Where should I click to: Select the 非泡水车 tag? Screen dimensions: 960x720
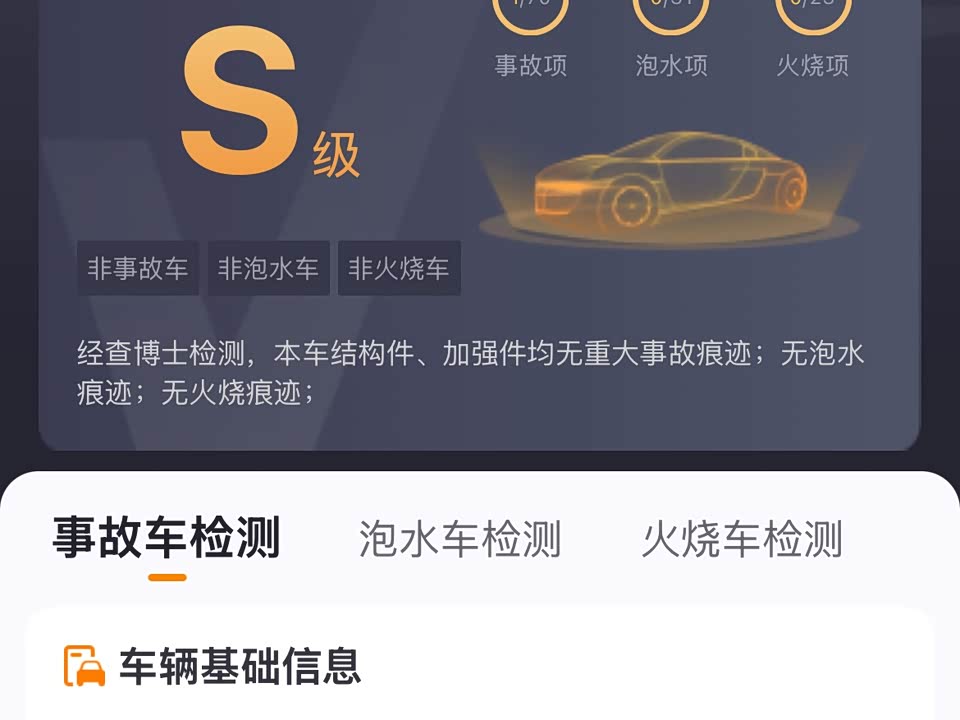click(x=268, y=268)
